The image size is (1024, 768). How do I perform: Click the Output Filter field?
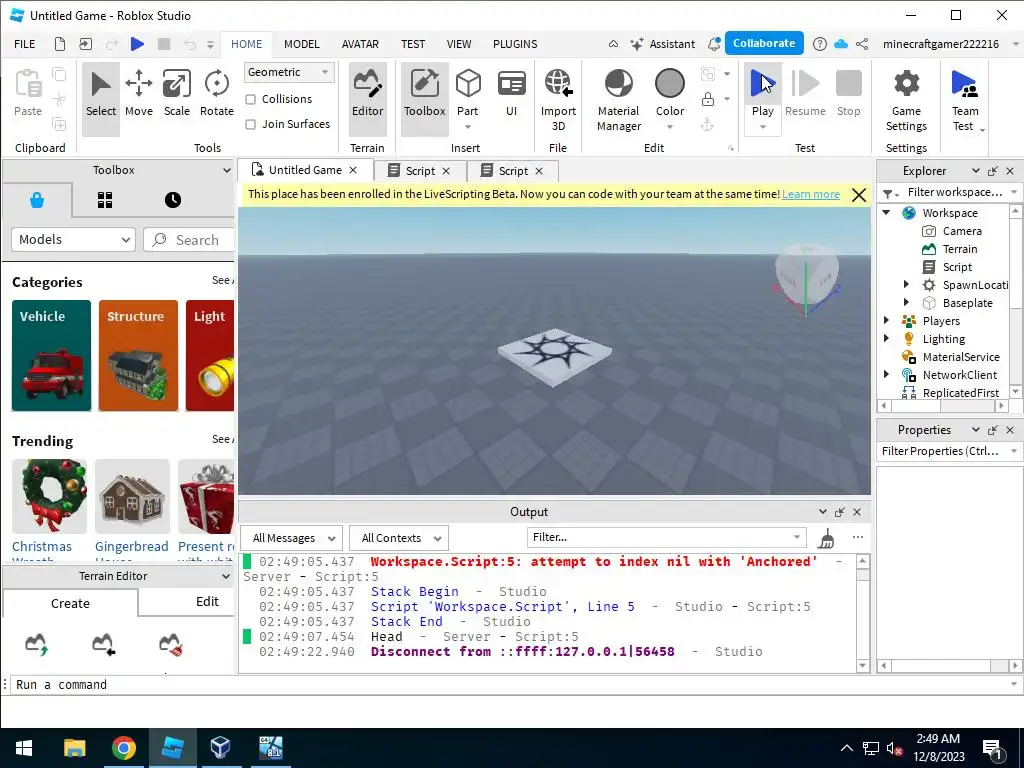coord(666,537)
